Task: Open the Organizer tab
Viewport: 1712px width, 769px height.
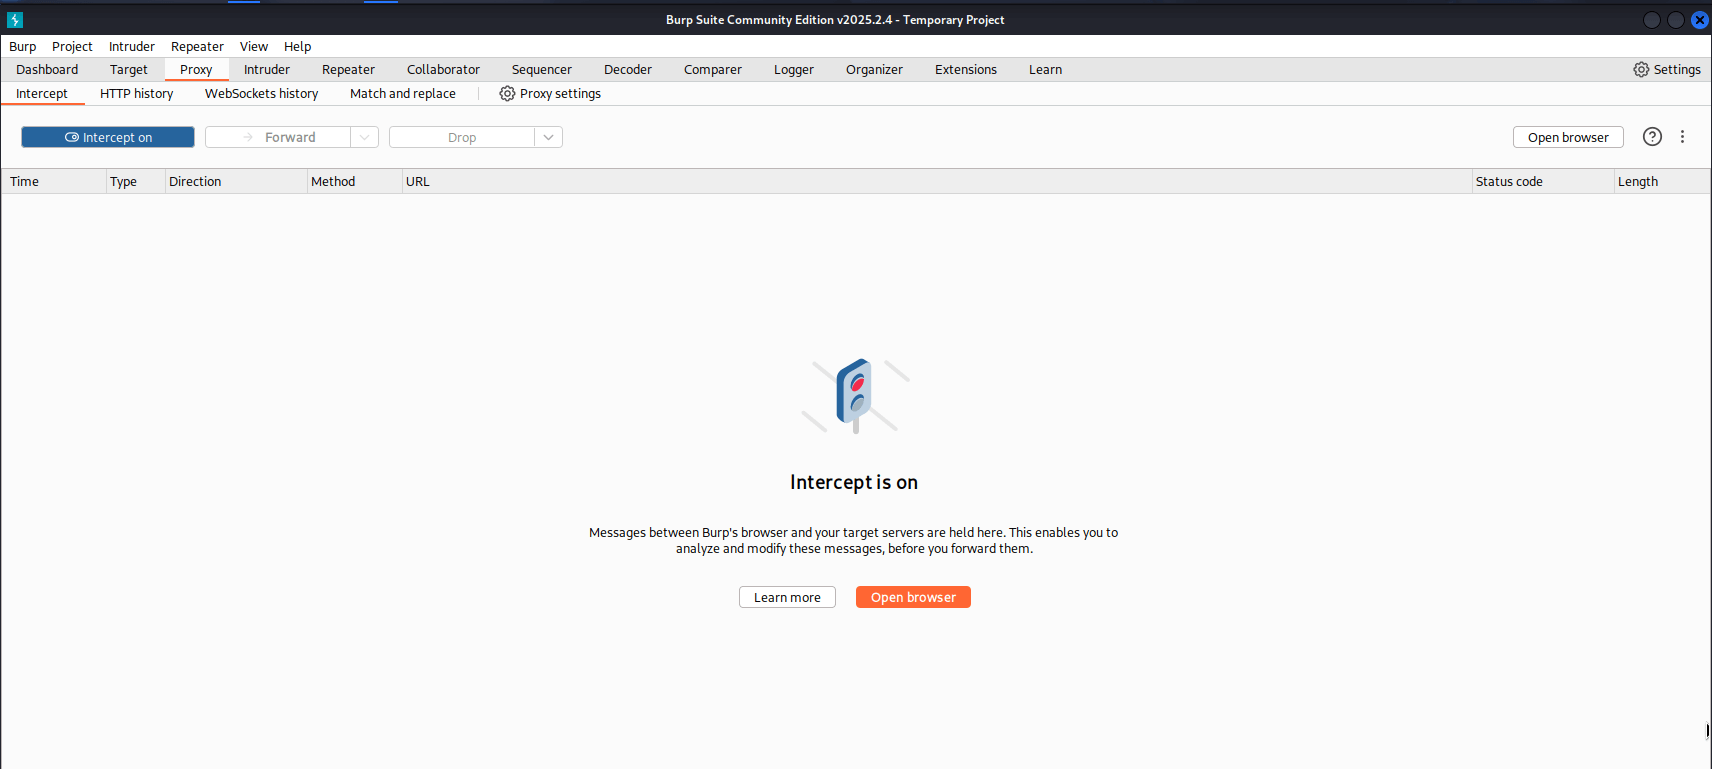Action: [874, 70]
